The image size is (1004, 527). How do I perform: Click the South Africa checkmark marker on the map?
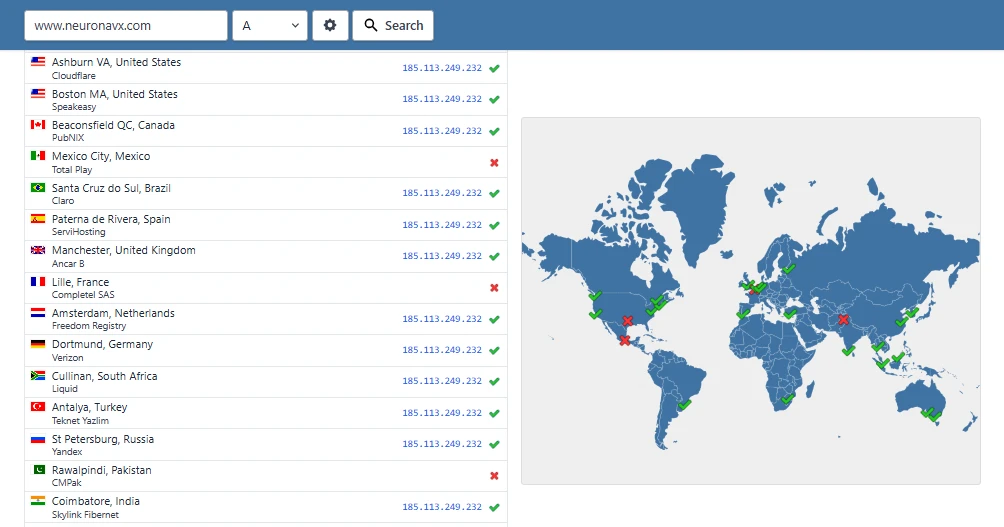pos(788,398)
